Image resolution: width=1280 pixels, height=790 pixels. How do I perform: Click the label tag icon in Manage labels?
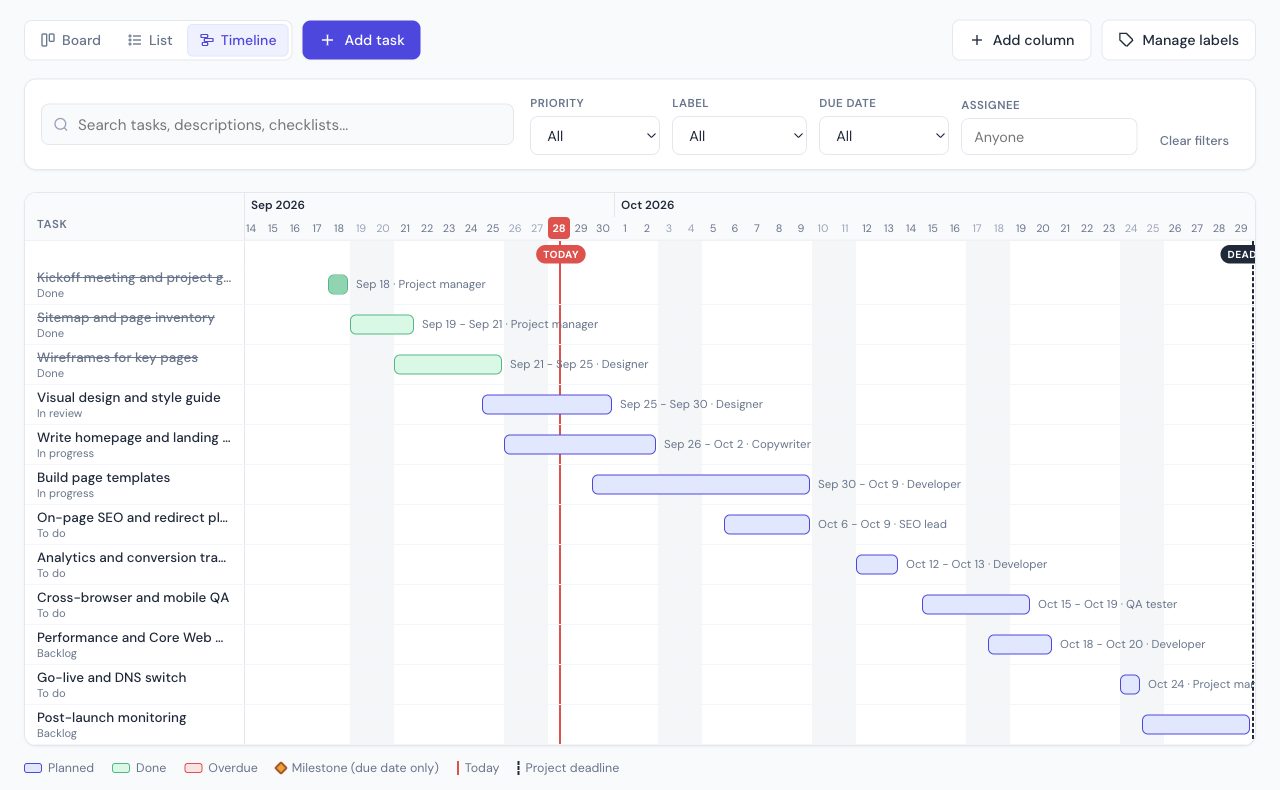[1126, 40]
